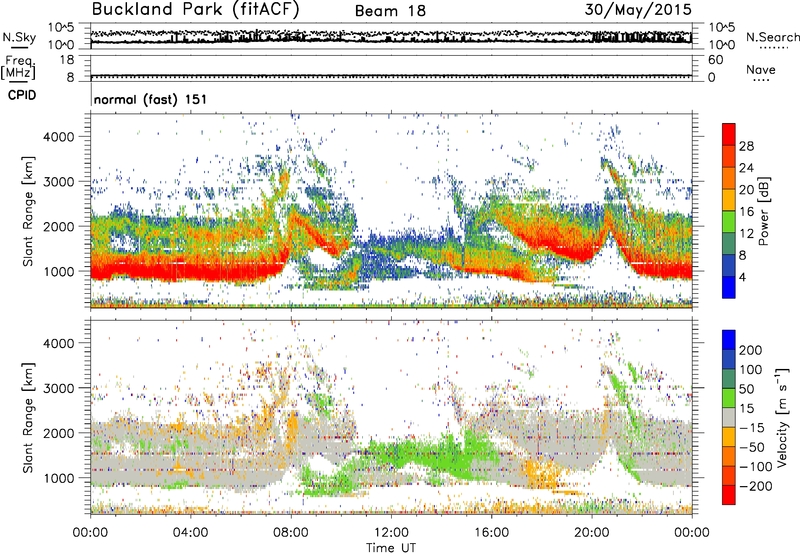Screen dimensions: 800x554
Task: Click the '4000' tick on the velocity panel
Action: (58, 343)
